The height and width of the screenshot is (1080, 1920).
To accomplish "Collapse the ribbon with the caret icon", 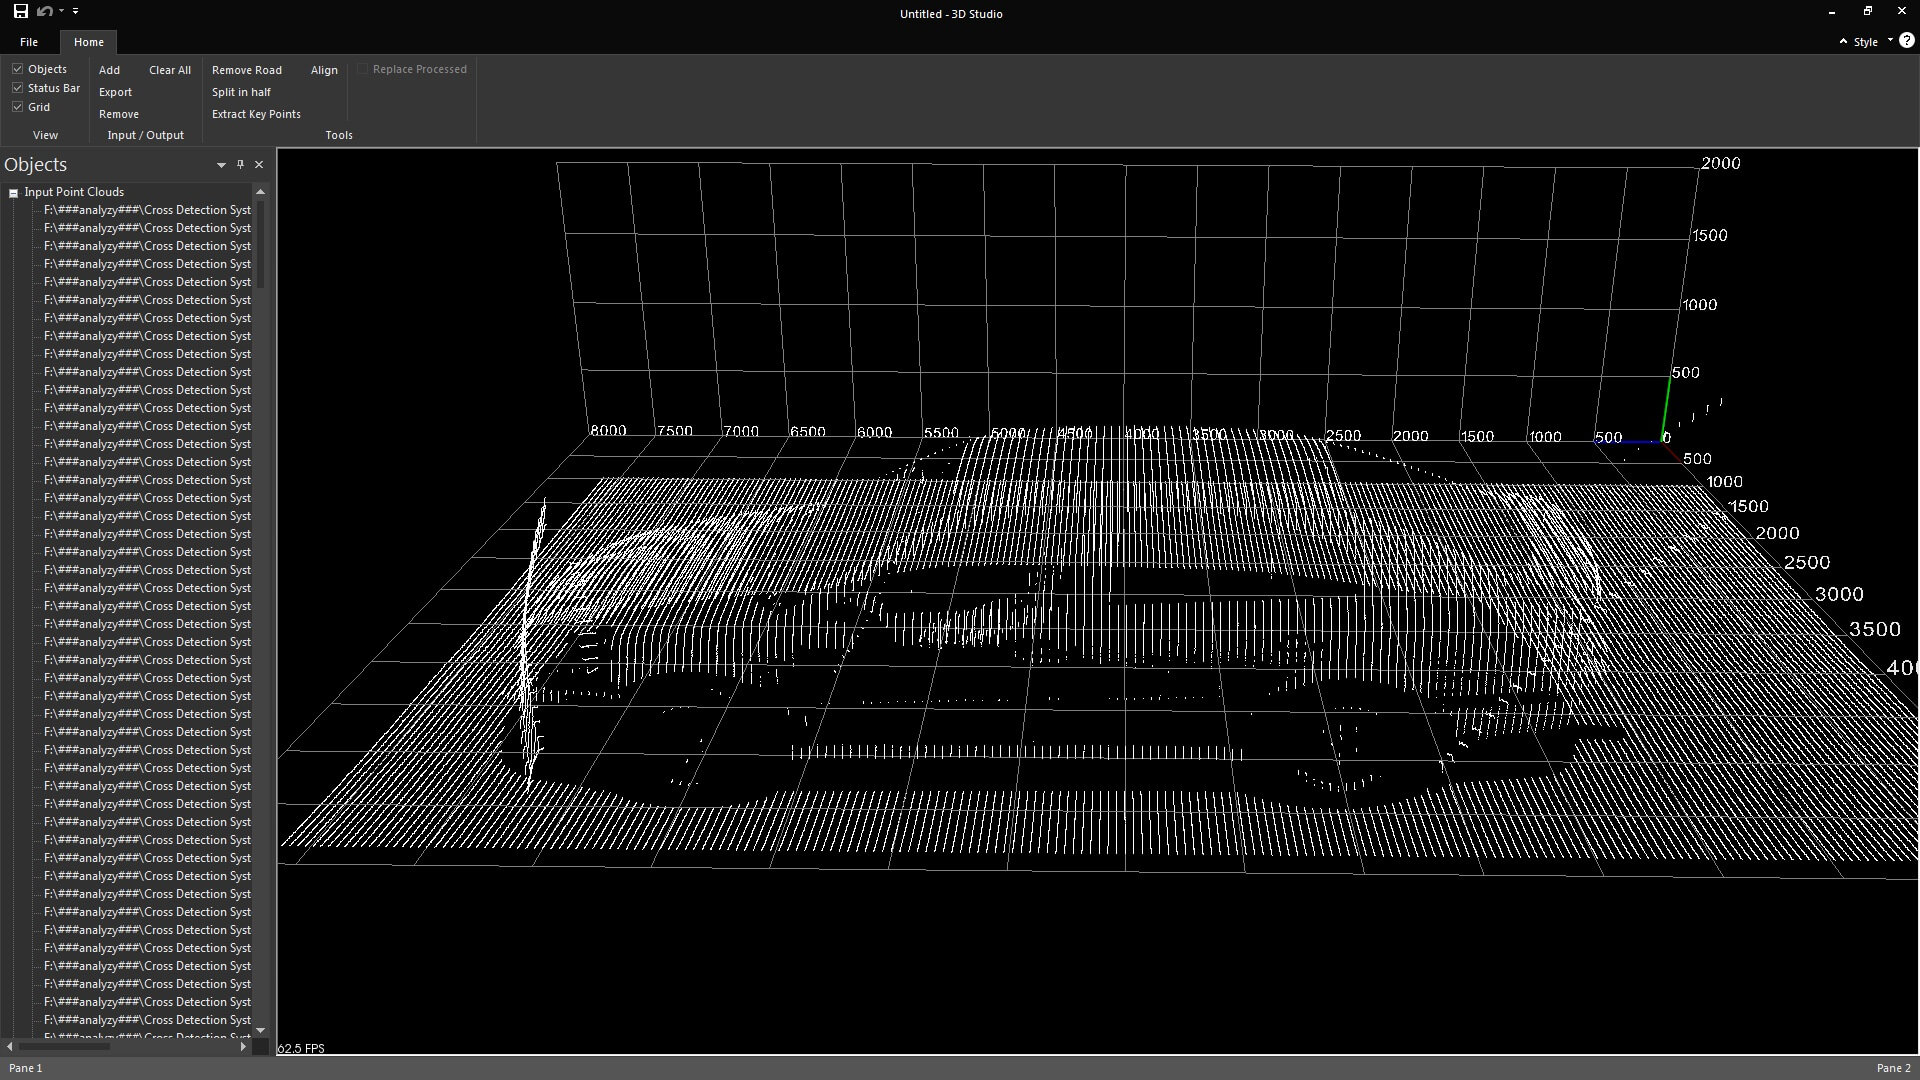I will pos(1843,42).
